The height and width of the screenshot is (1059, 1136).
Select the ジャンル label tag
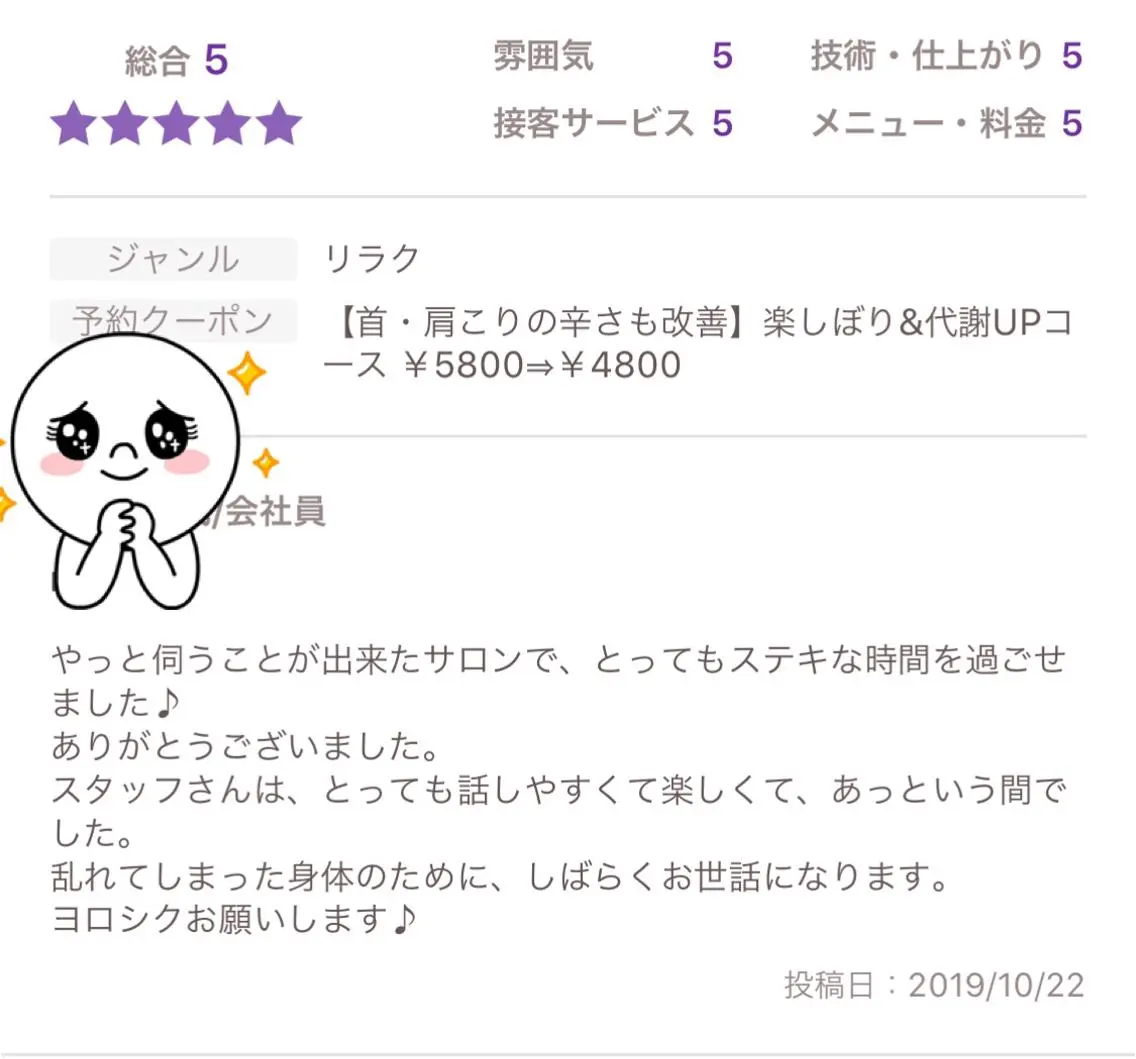tap(173, 259)
